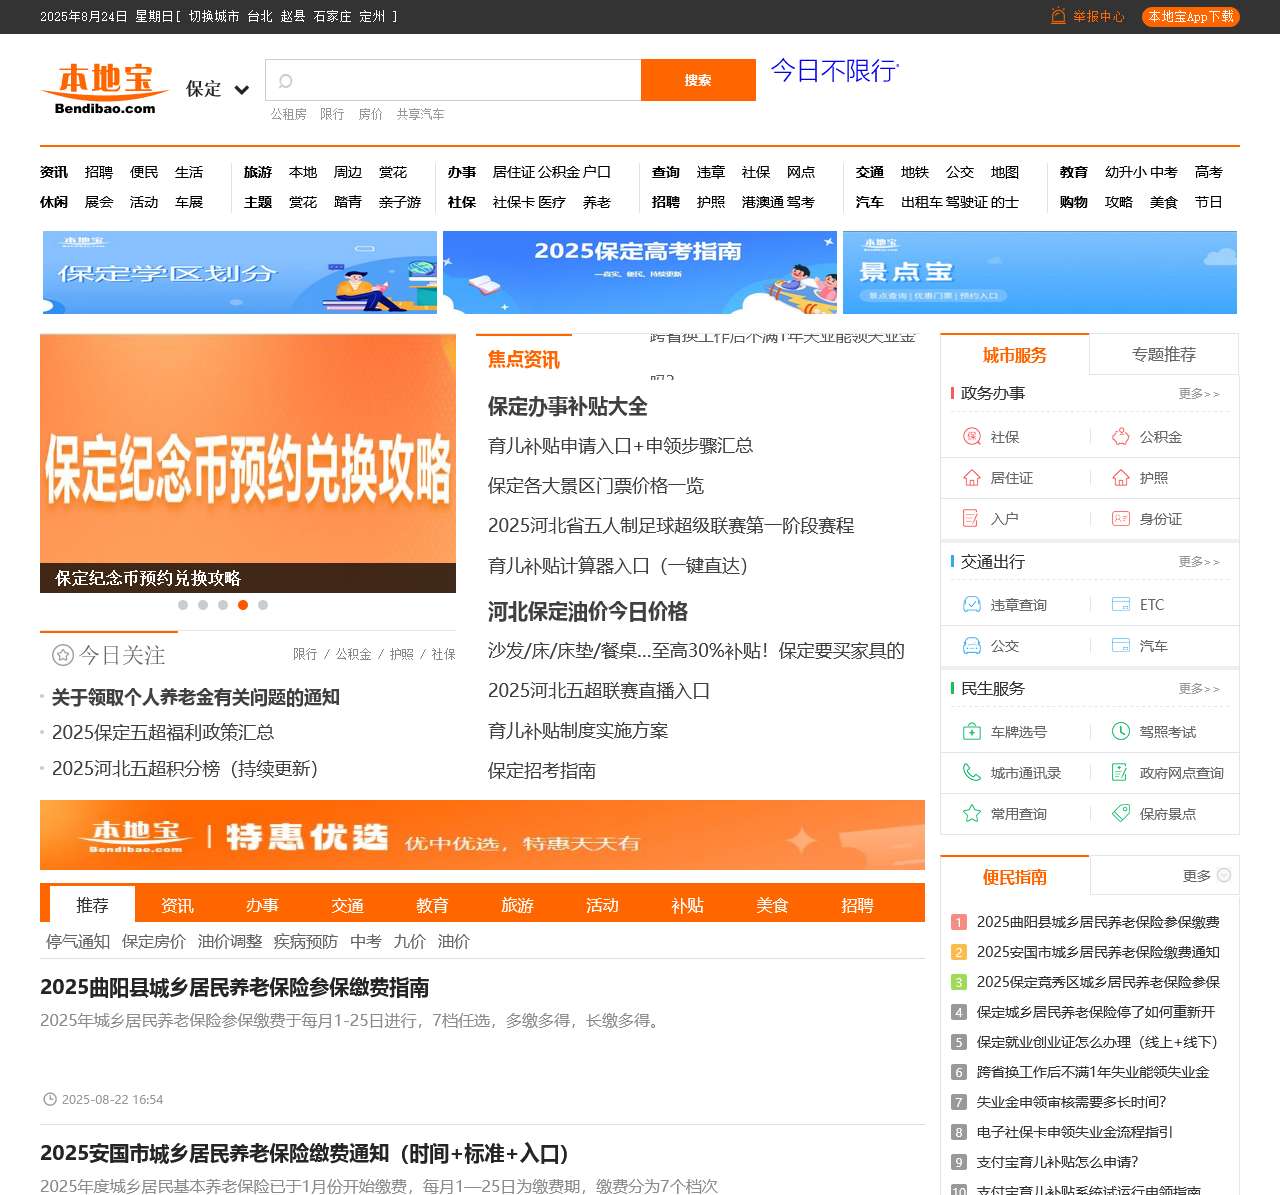Expand 更多 under 政务办事
This screenshot has width=1280, height=1195.
pos(1201,394)
